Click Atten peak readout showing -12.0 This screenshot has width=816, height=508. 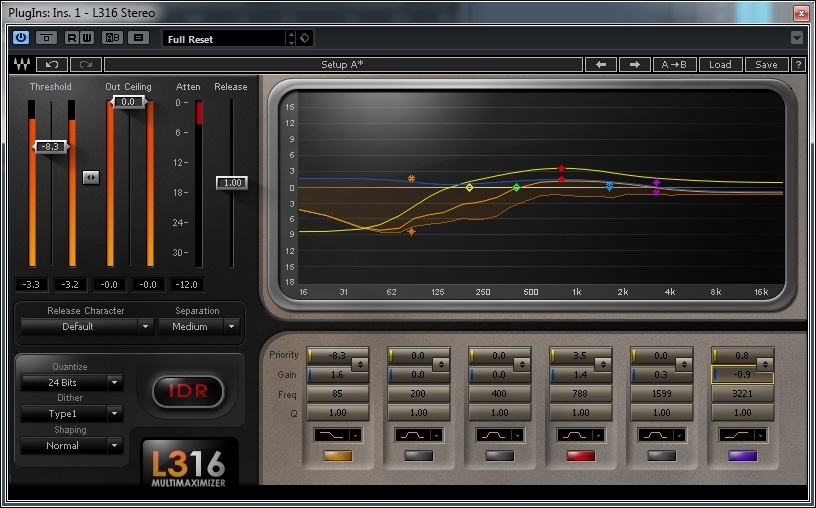(187, 285)
